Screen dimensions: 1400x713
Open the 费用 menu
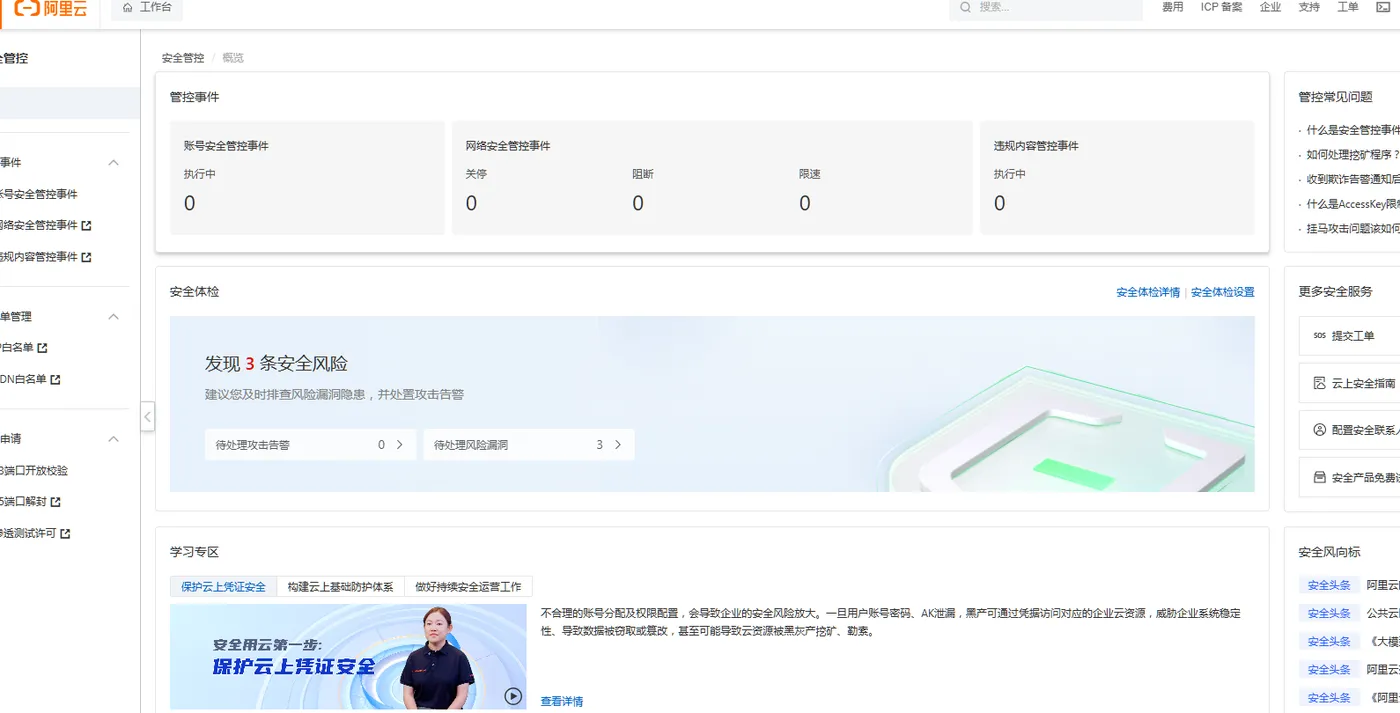point(1173,7)
